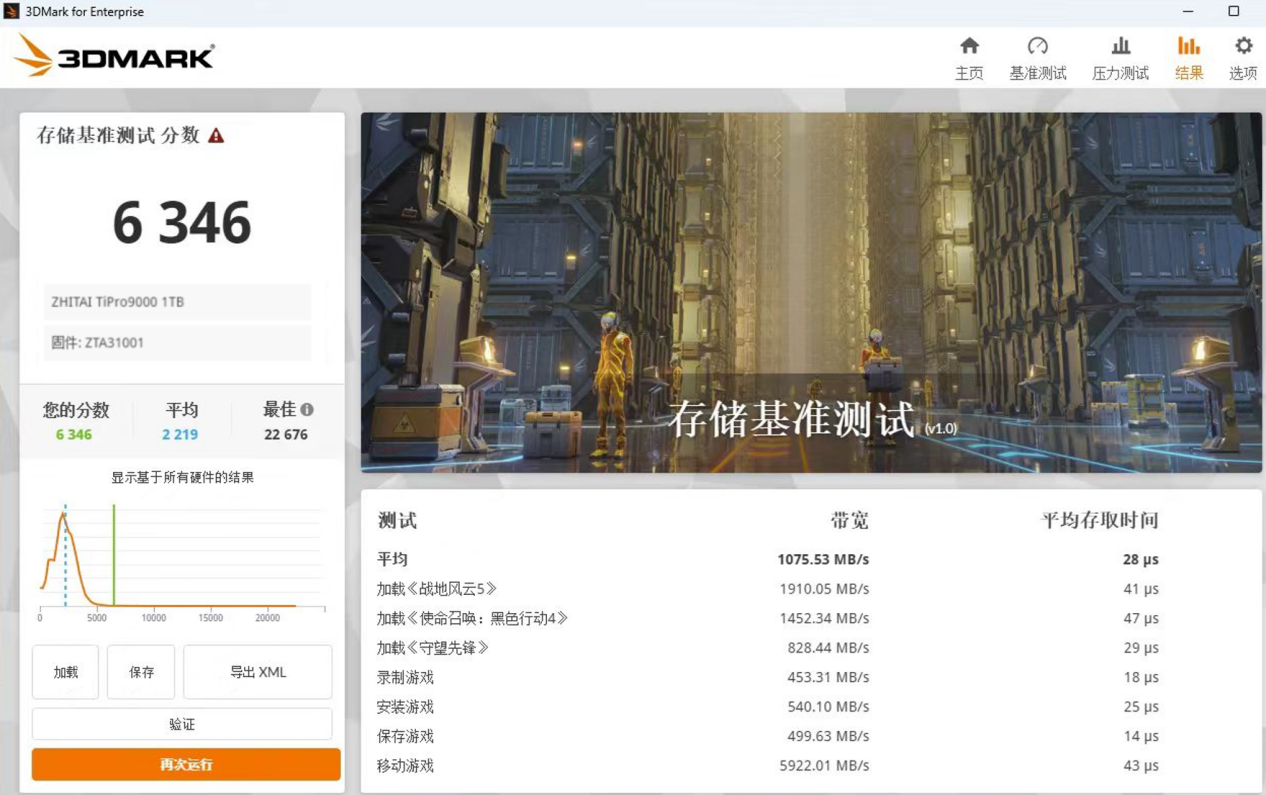This screenshot has height=795, width=1266.
Task: Click your score value 6 346 in green
Action: 74,434
